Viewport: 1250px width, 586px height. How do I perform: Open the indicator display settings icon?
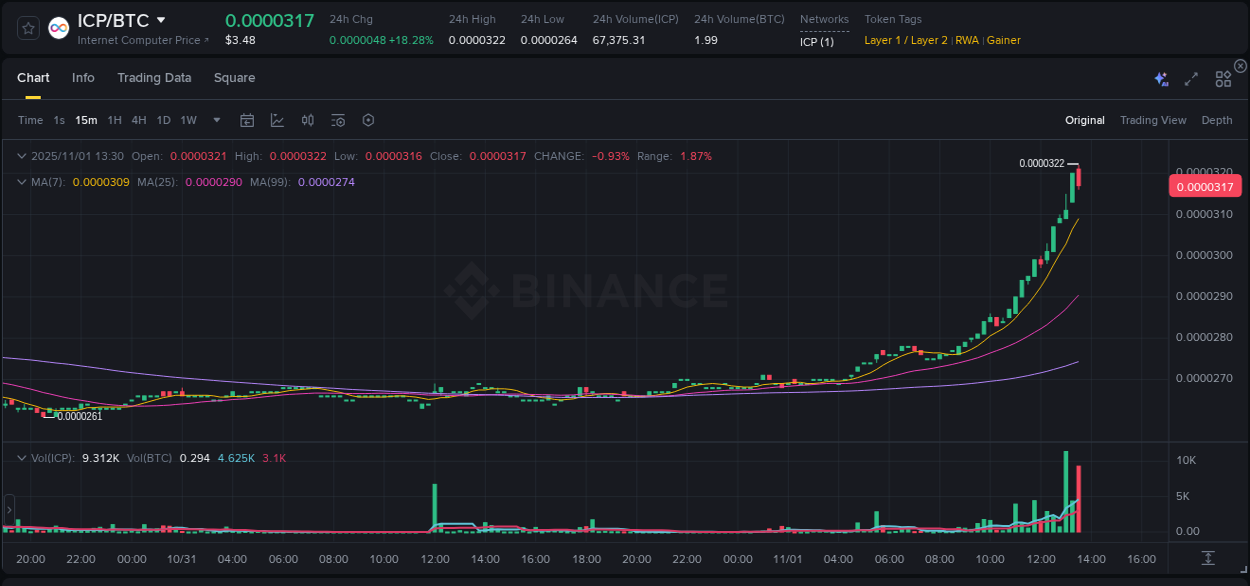pos(337,120)
